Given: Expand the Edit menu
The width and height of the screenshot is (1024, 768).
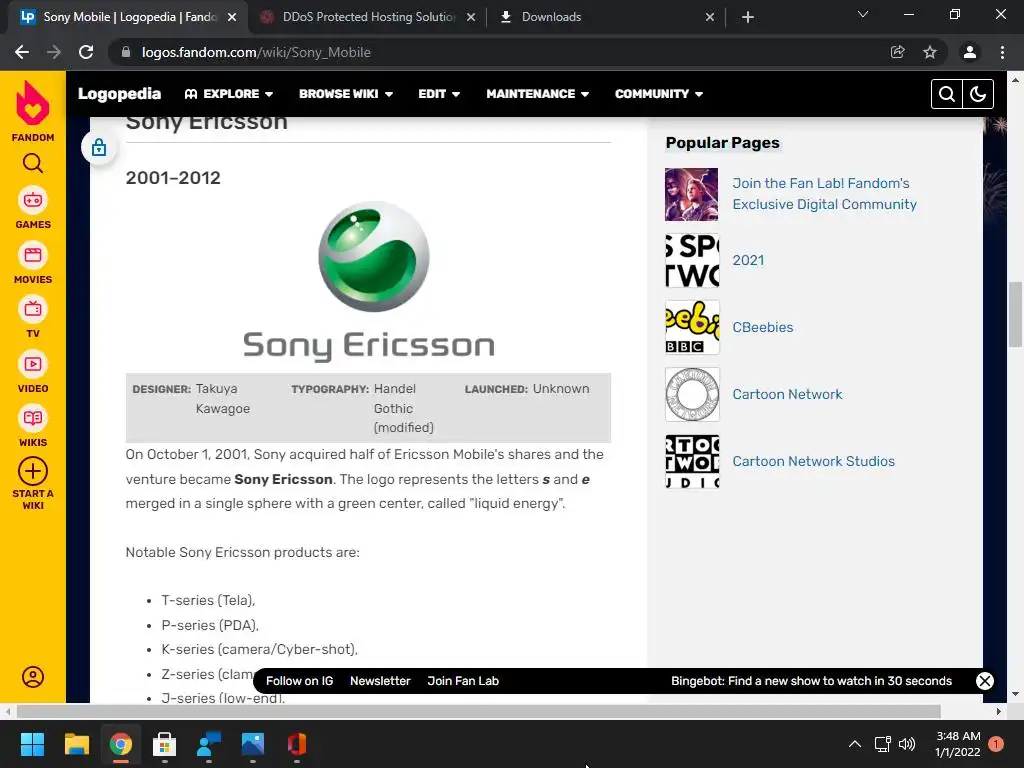Looking at the screenshot, I should 439,94.
